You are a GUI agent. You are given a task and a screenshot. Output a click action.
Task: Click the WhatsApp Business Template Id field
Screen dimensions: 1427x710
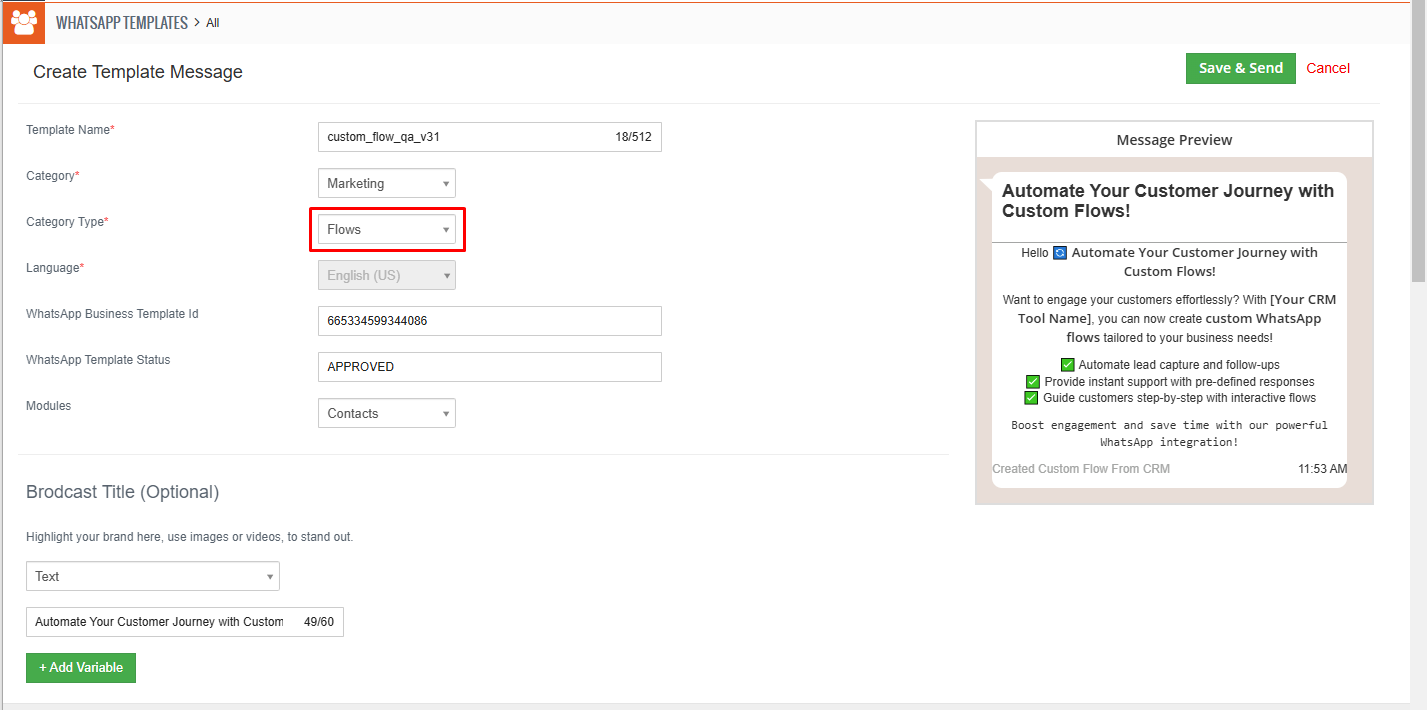pyautogui.click(x=490, y=321)
